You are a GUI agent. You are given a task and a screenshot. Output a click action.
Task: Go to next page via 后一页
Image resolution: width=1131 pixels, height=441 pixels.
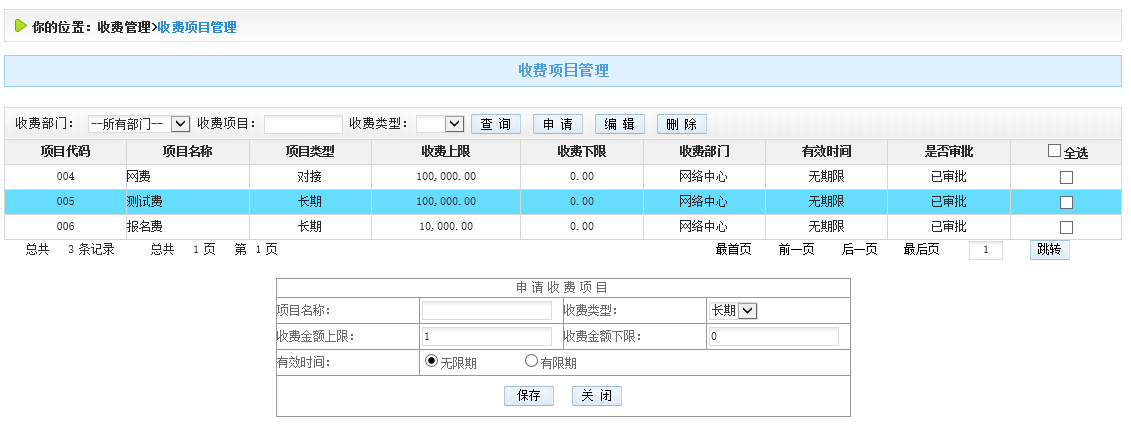tap(859, 250)
